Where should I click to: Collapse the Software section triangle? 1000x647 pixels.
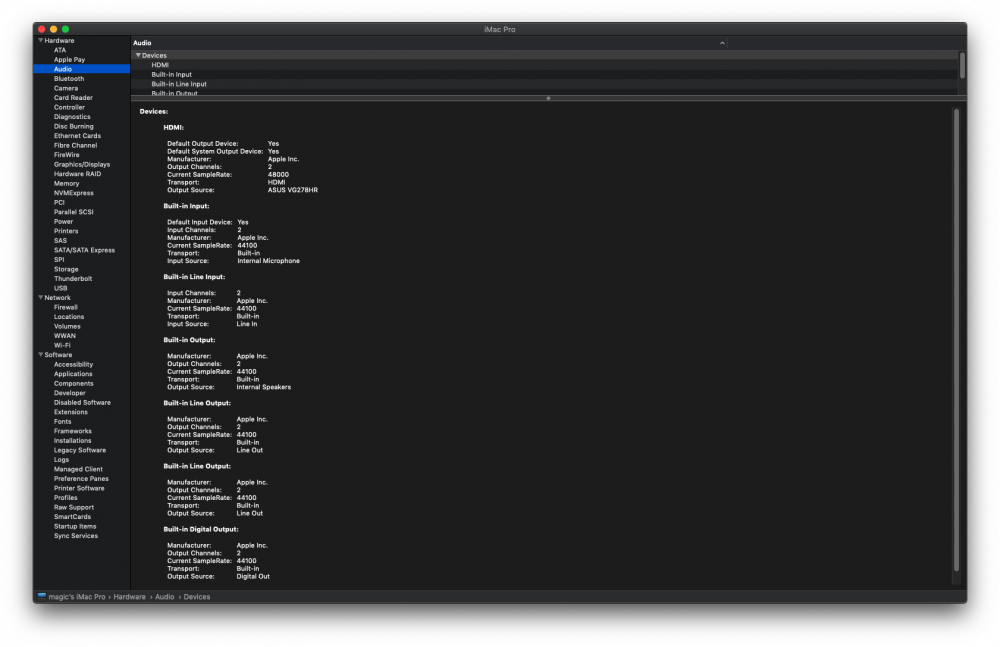click(41, 355)
